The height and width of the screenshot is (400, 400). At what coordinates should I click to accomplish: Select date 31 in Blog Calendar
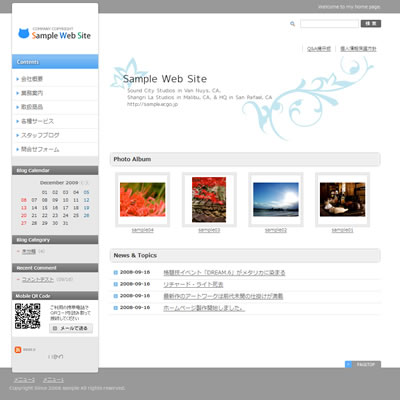click(66, 223)
